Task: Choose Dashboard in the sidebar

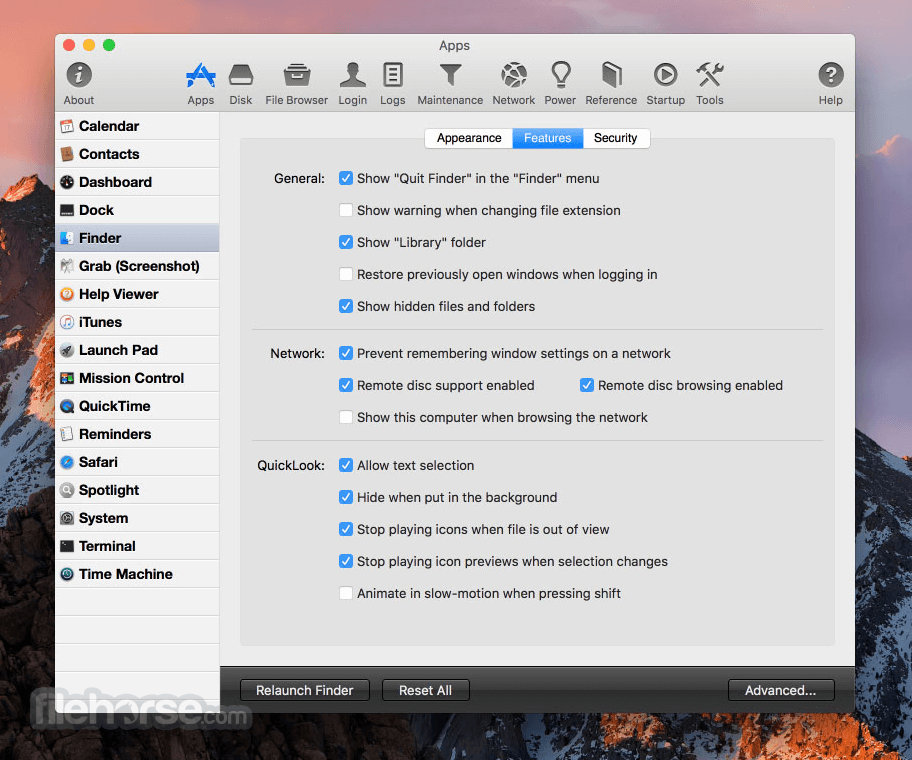Action: [137, 182]
